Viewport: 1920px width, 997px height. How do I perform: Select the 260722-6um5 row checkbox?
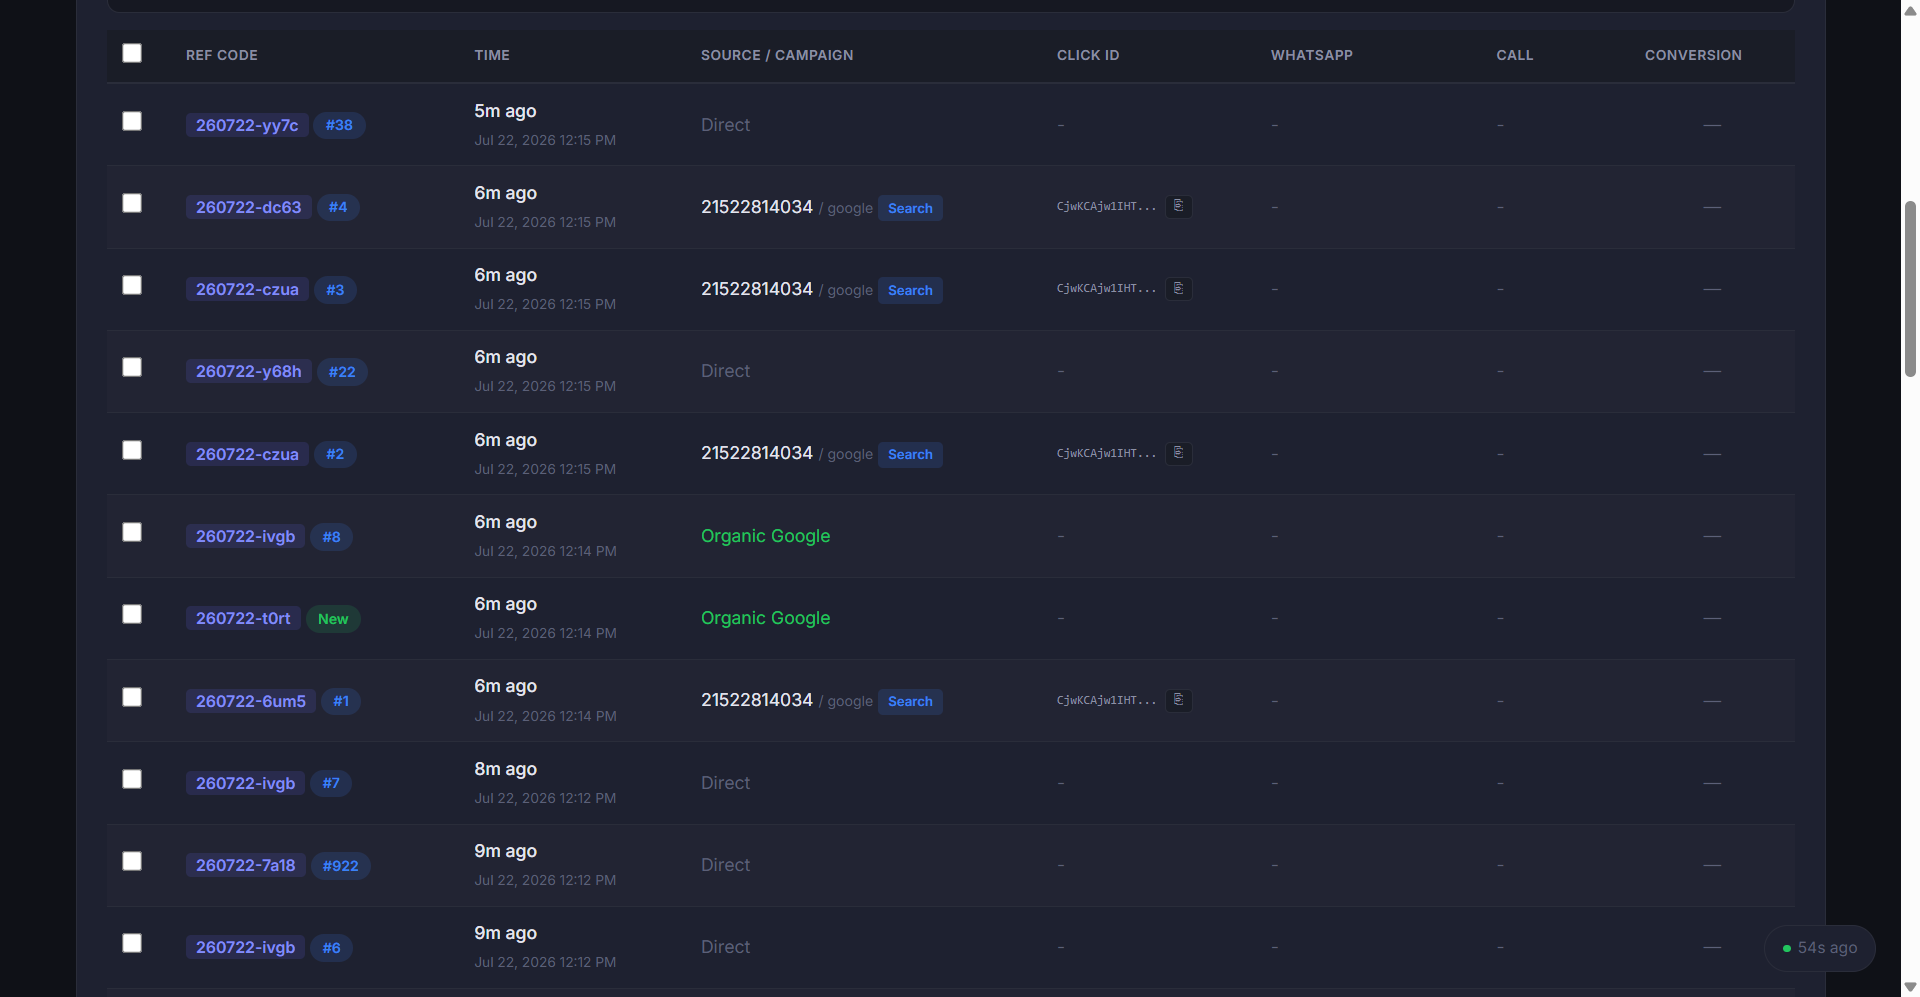pos(132,697)
